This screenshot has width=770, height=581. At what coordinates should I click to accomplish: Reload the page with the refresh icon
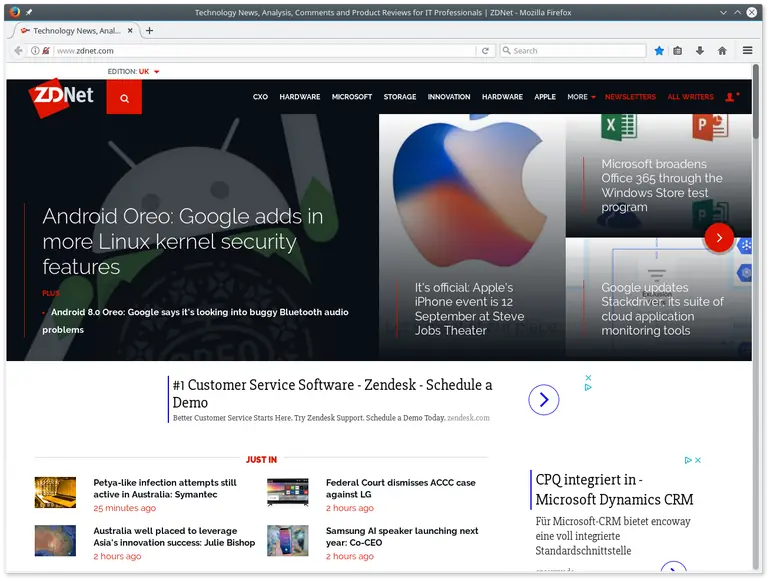point(485,51)
